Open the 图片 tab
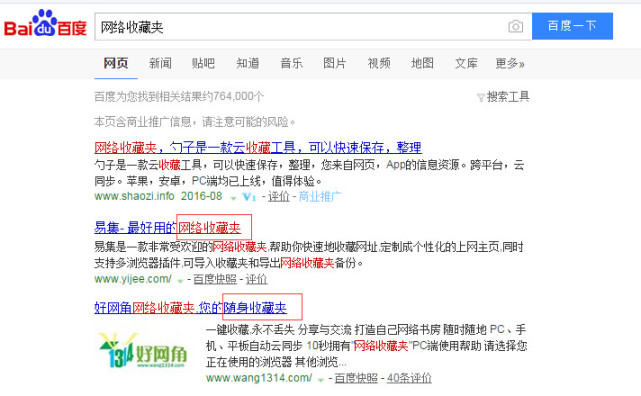Screen dimensions: 641x396 (335, 63)
